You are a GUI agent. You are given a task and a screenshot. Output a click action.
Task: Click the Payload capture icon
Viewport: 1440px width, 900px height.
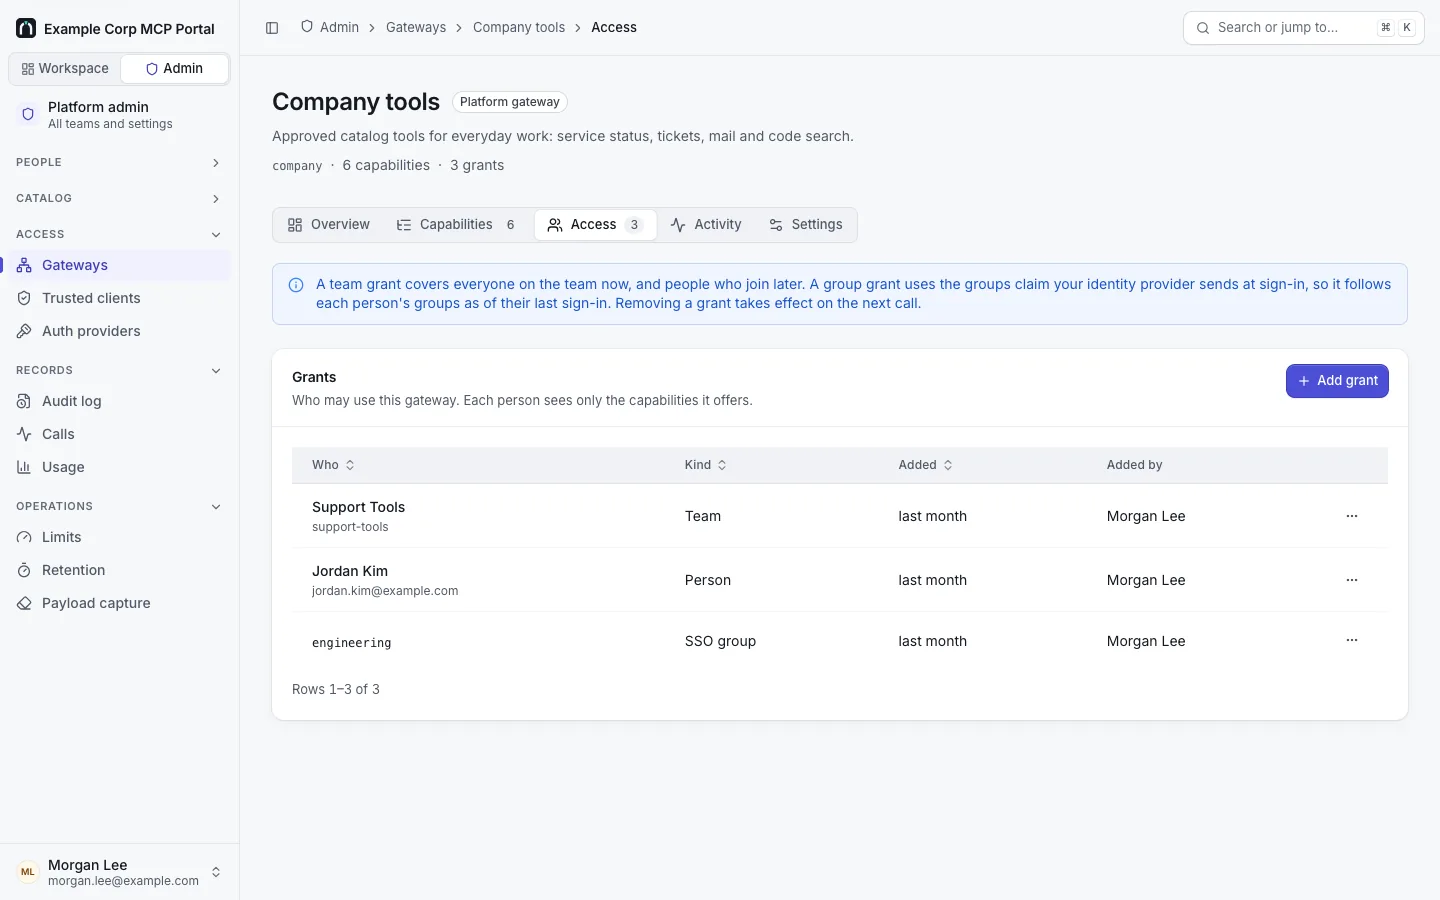(24, 603)
